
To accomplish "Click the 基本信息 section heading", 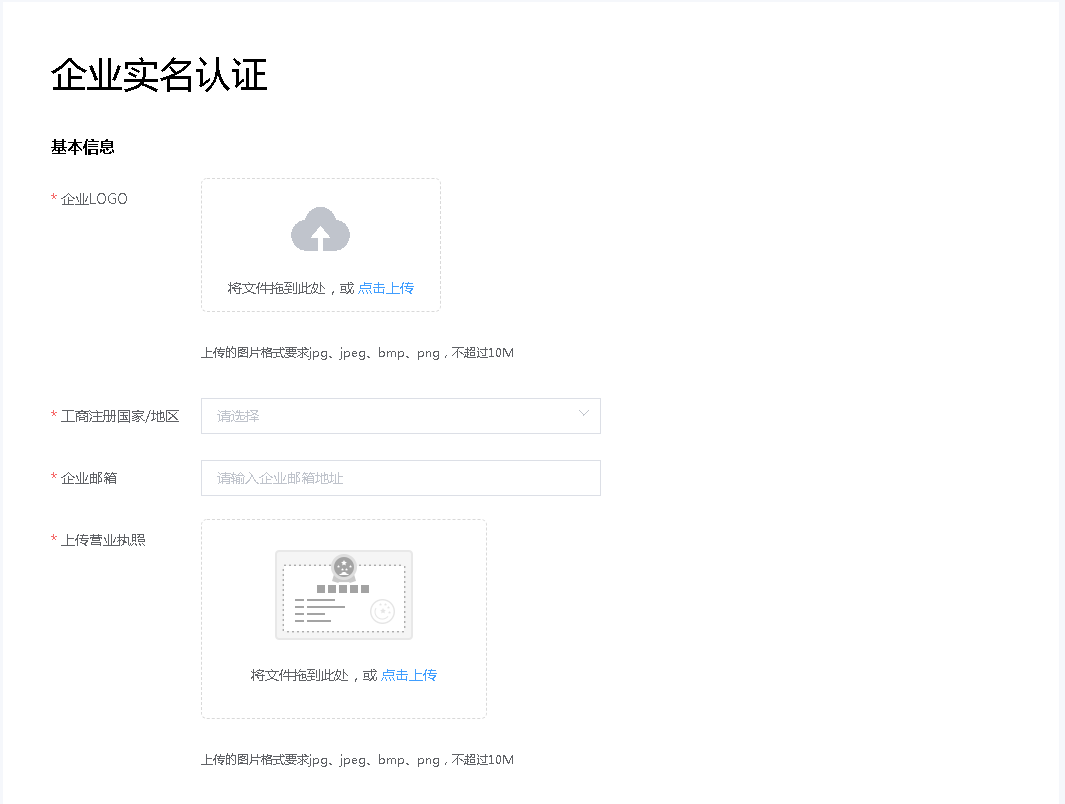I will click(x=83, y=147).
